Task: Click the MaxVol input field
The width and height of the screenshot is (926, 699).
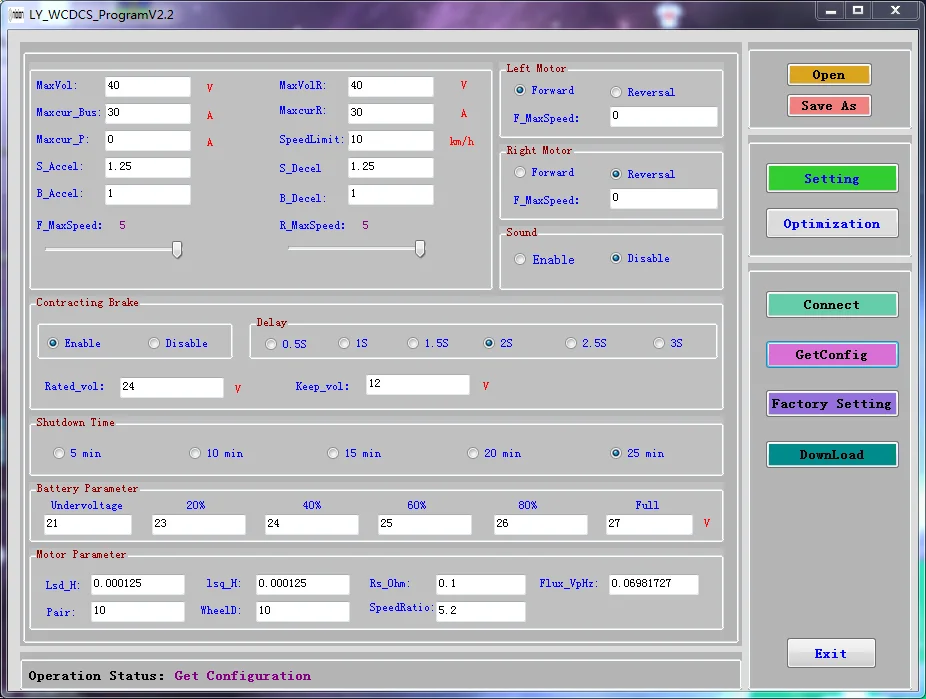Action: pyautogui.click(x=146, y=87)
